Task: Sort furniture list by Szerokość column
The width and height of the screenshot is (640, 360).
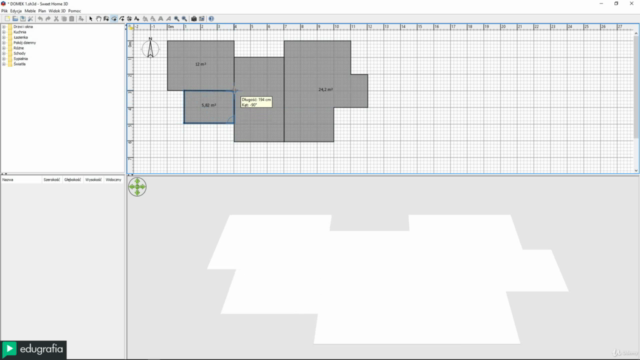Action: pos(52,180)
